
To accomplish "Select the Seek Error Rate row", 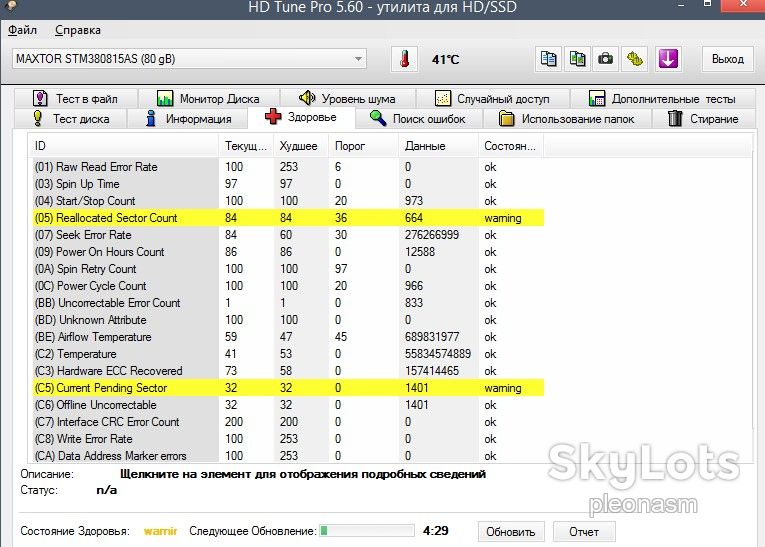I will (x=286, y=235).
